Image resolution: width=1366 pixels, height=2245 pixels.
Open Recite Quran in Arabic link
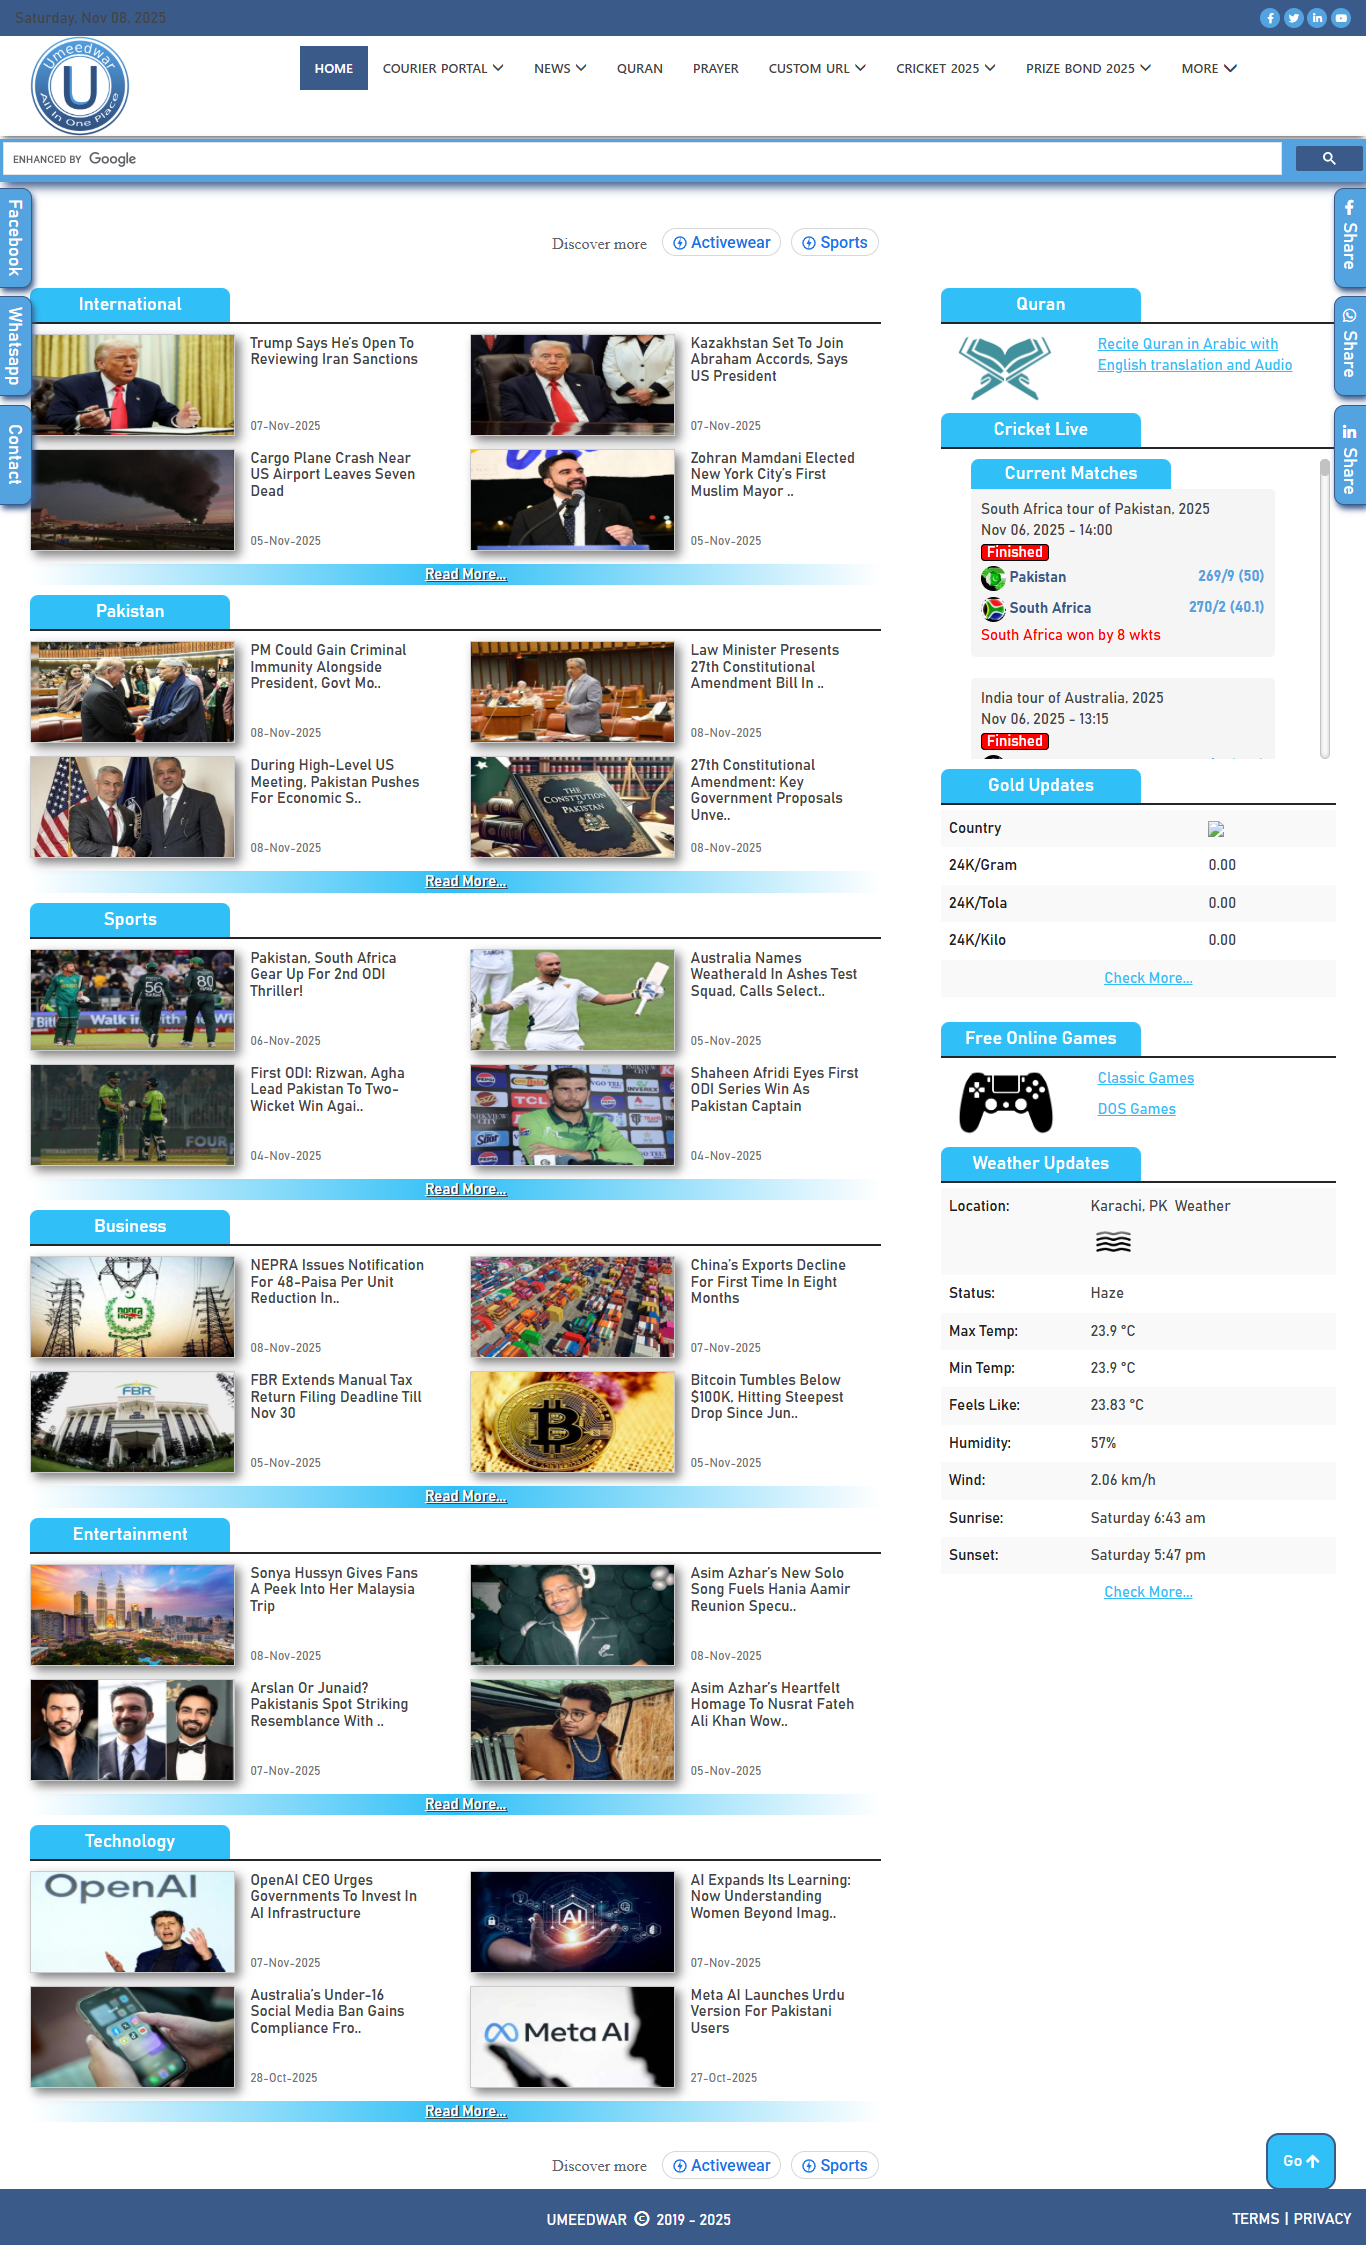click(1195, 355)
